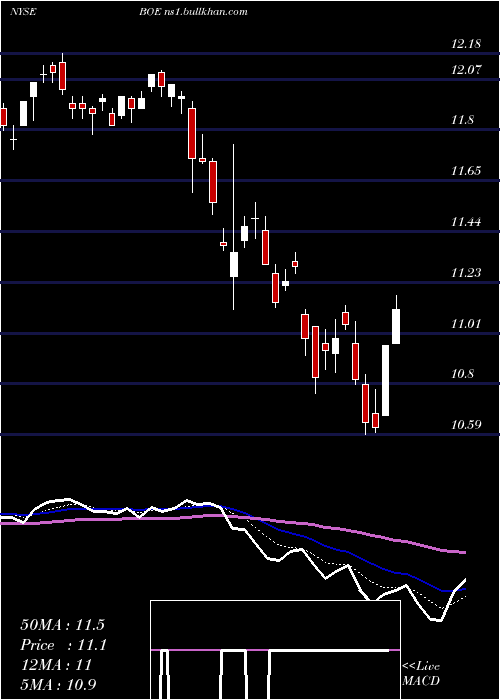The width and height of the screenshot is (500, 700).
Task: Click the large red candle crossing 11.8
Action: tap(192, 133)
